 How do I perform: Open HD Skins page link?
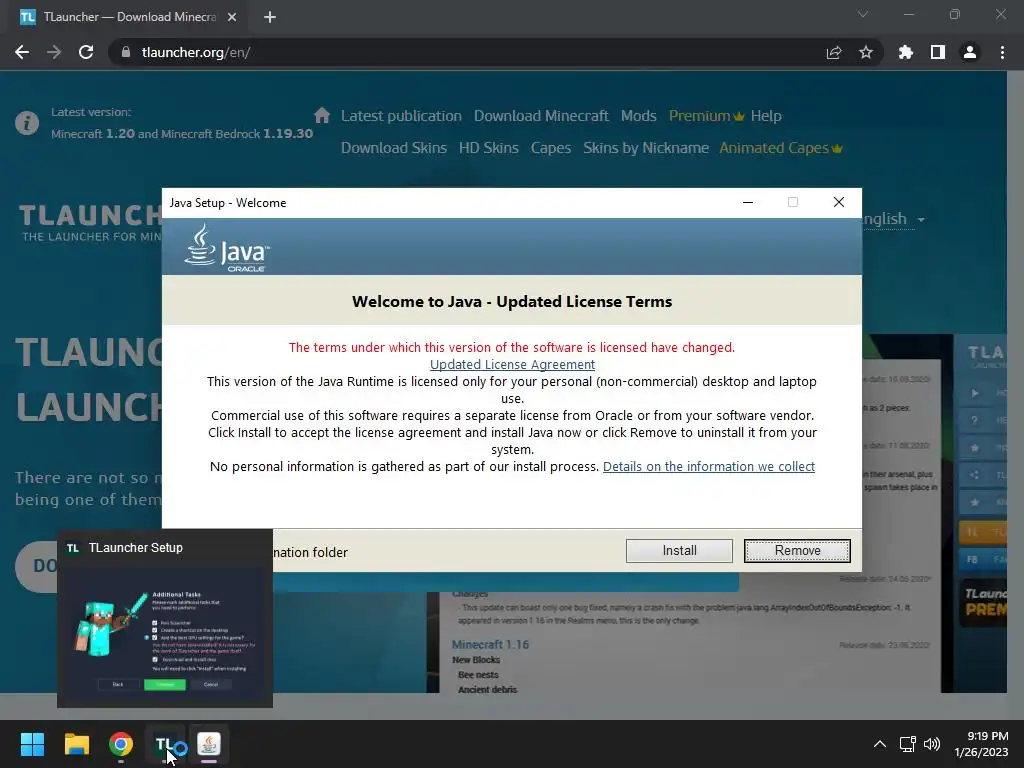[488, 148]
